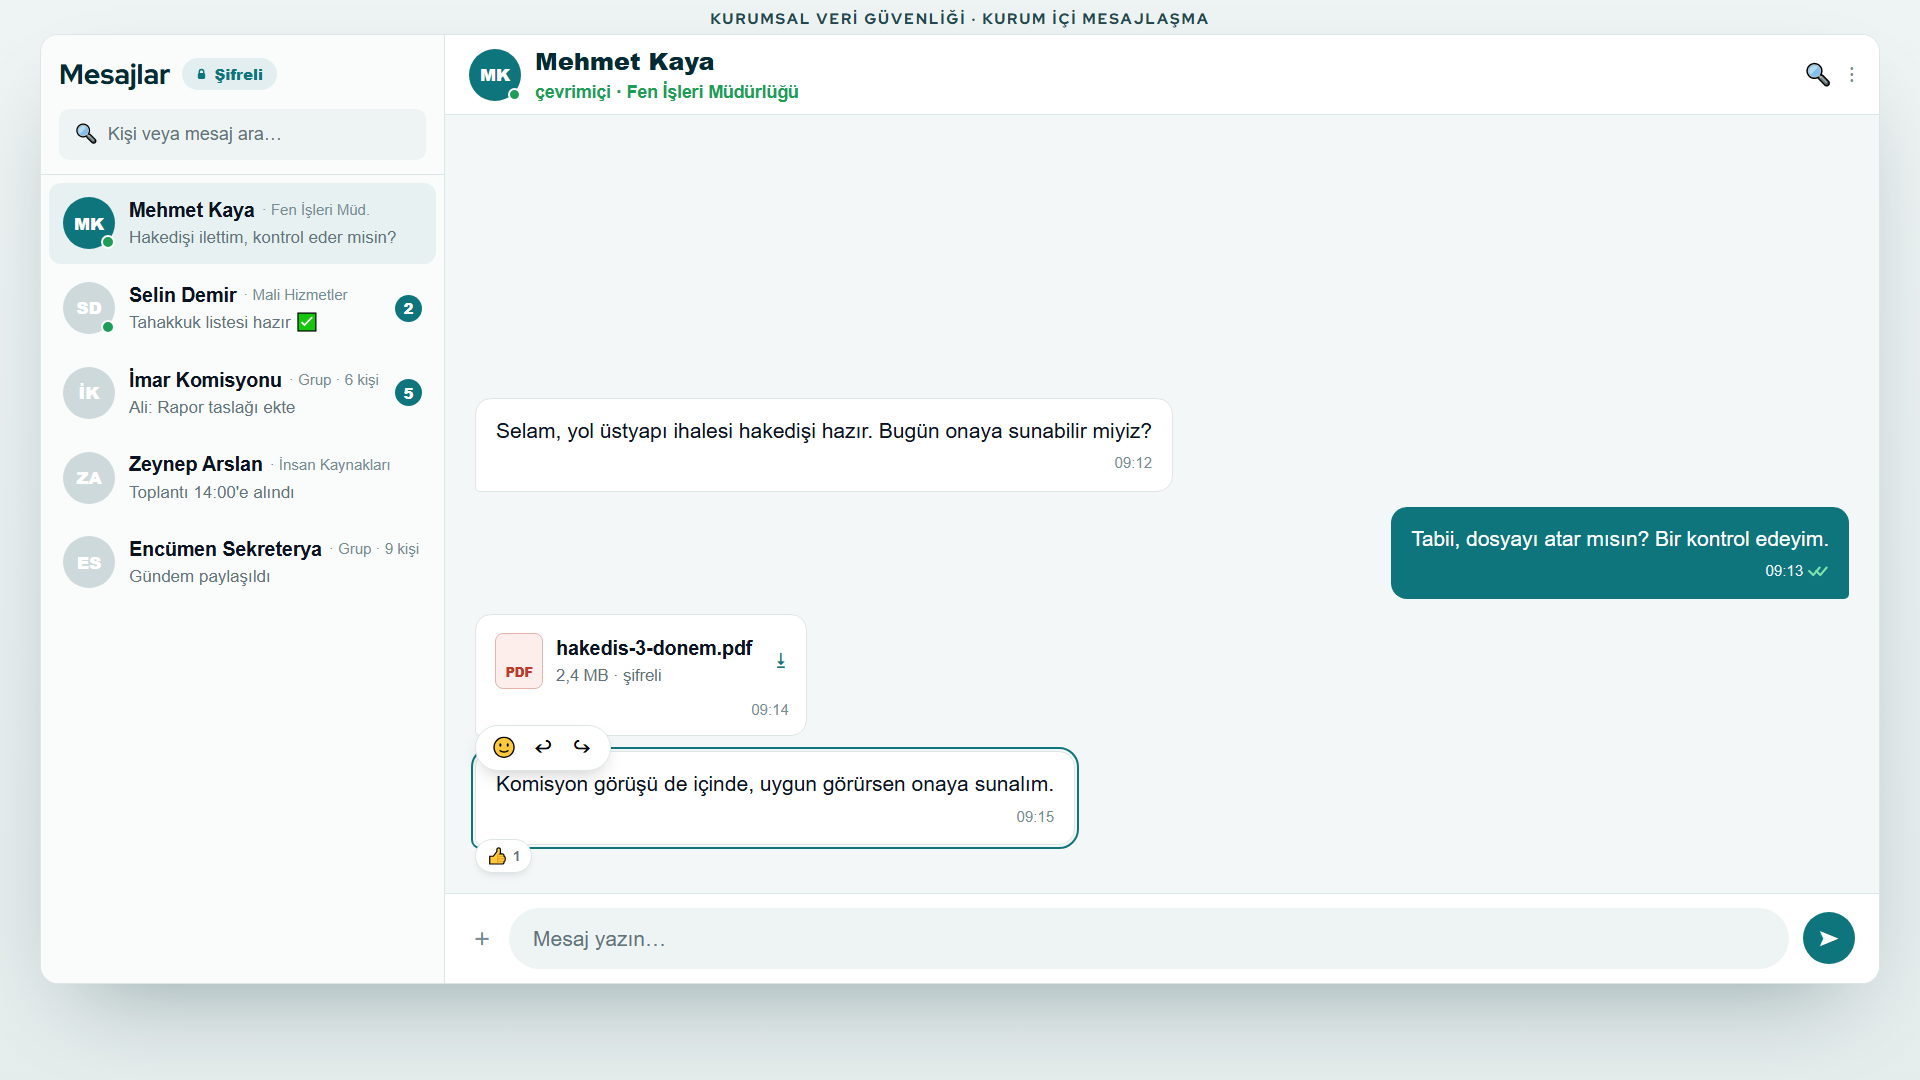Open Mehmet Kaya conversation in sidebar
The height and width of the screenshot is (1080, 1920).
pos(242,223)
